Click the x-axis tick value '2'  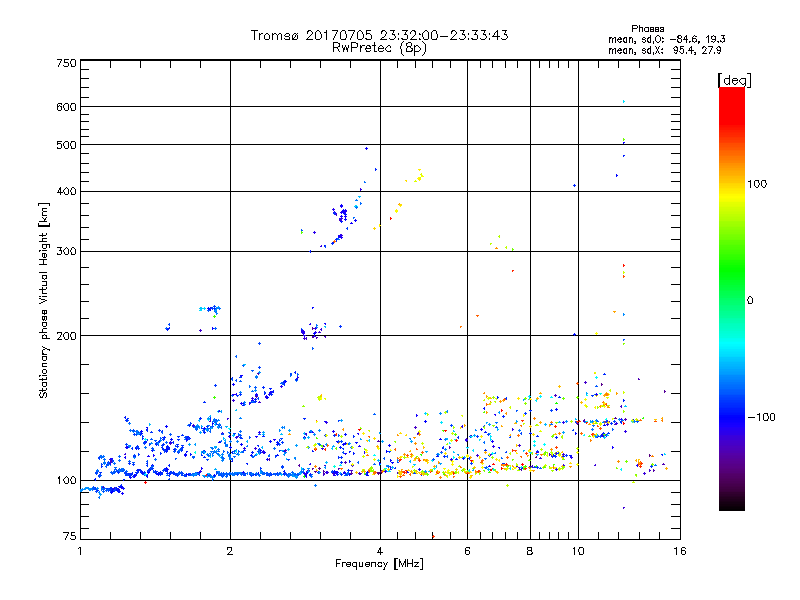click(x=230, y=551)
